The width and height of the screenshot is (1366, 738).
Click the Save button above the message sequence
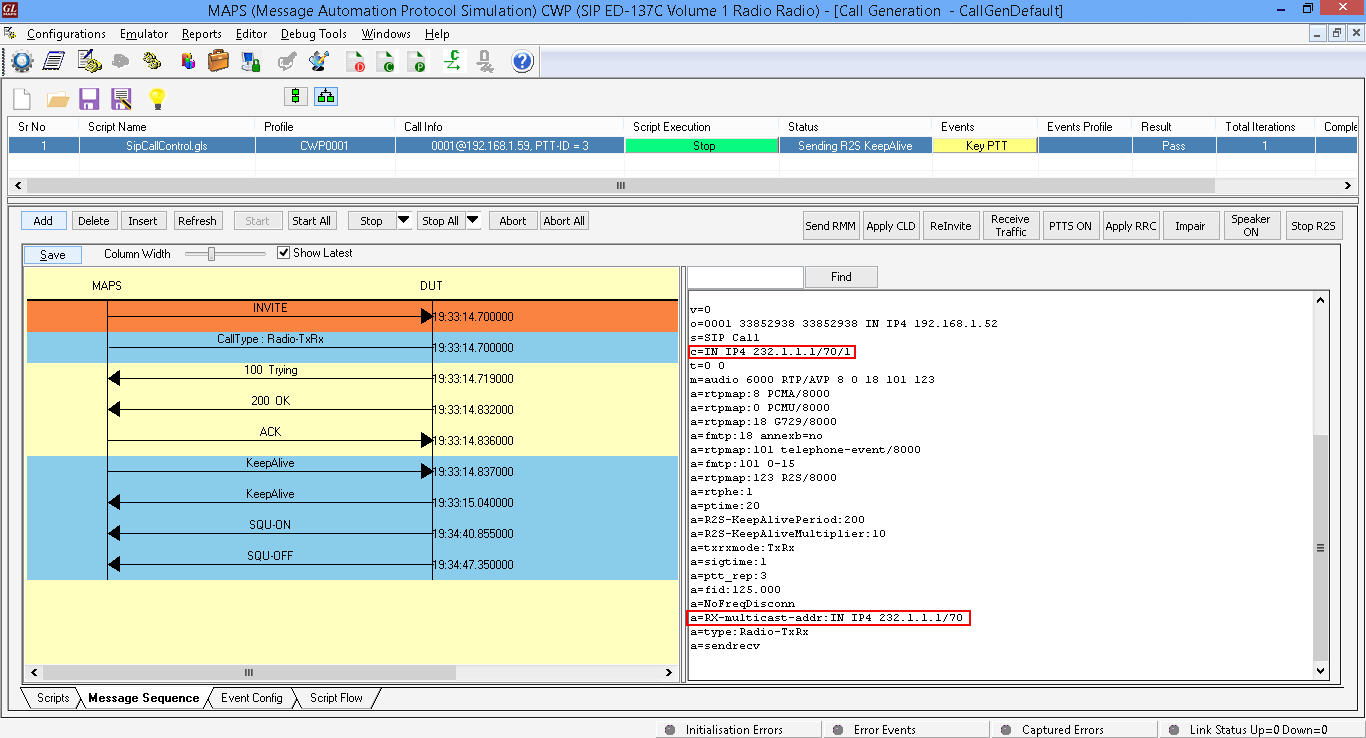(53, 255)
